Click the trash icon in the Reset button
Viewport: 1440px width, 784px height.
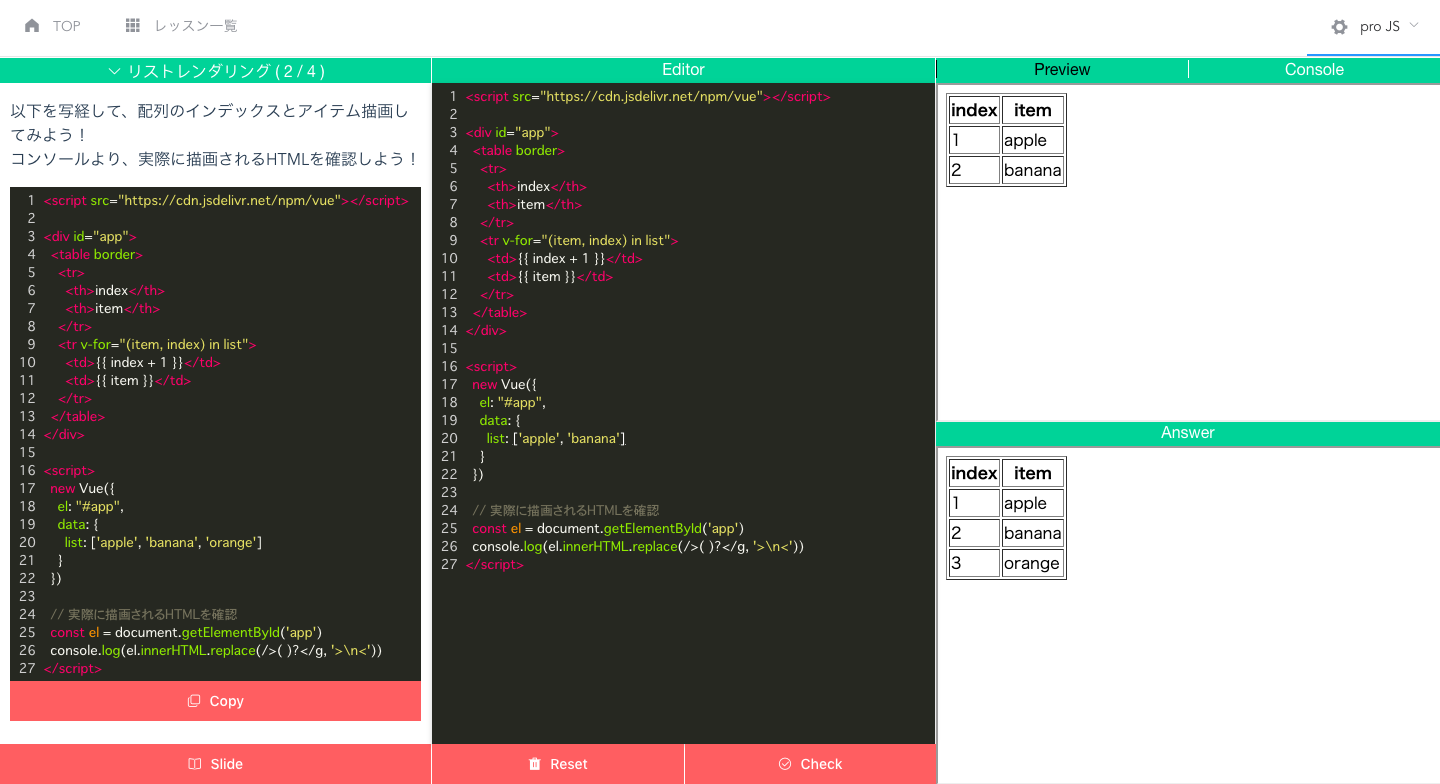[x=535, y=764]
